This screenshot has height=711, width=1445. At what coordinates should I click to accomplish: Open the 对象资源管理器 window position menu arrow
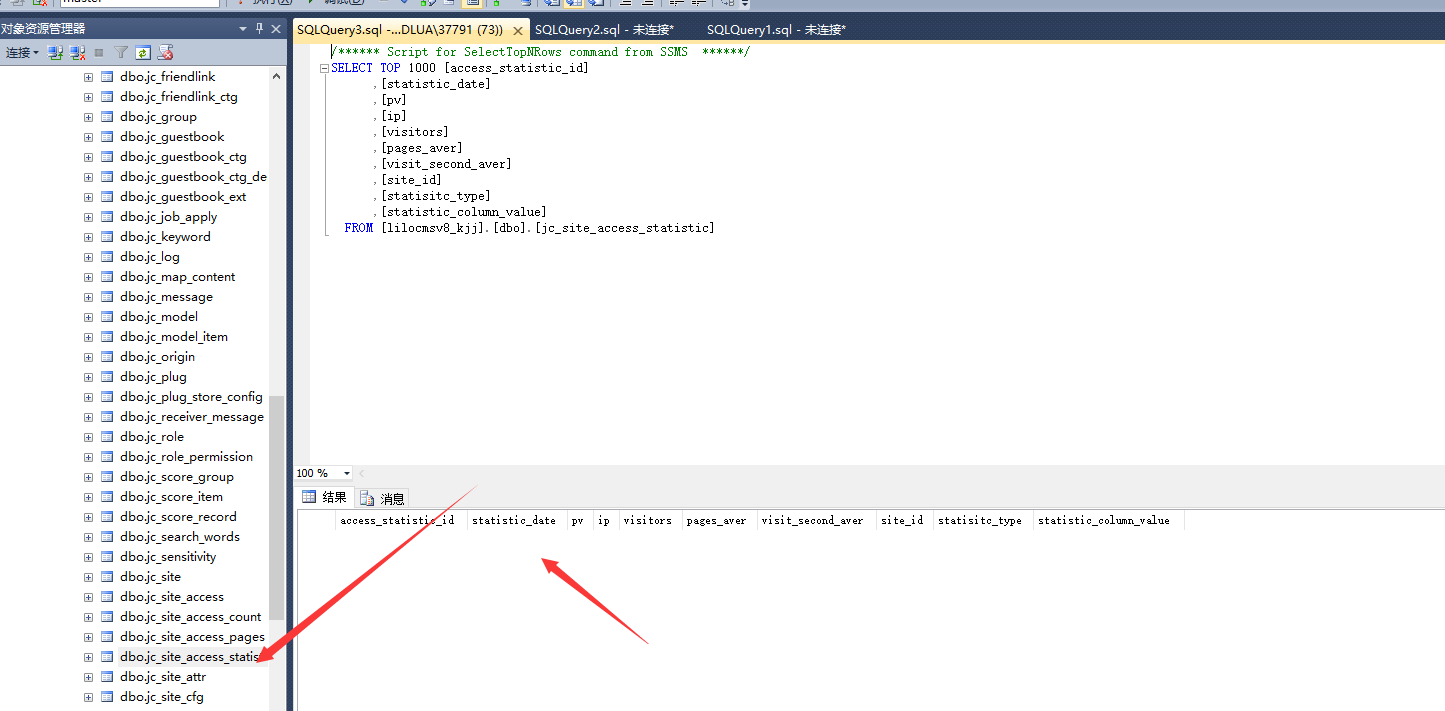(244, 29)
